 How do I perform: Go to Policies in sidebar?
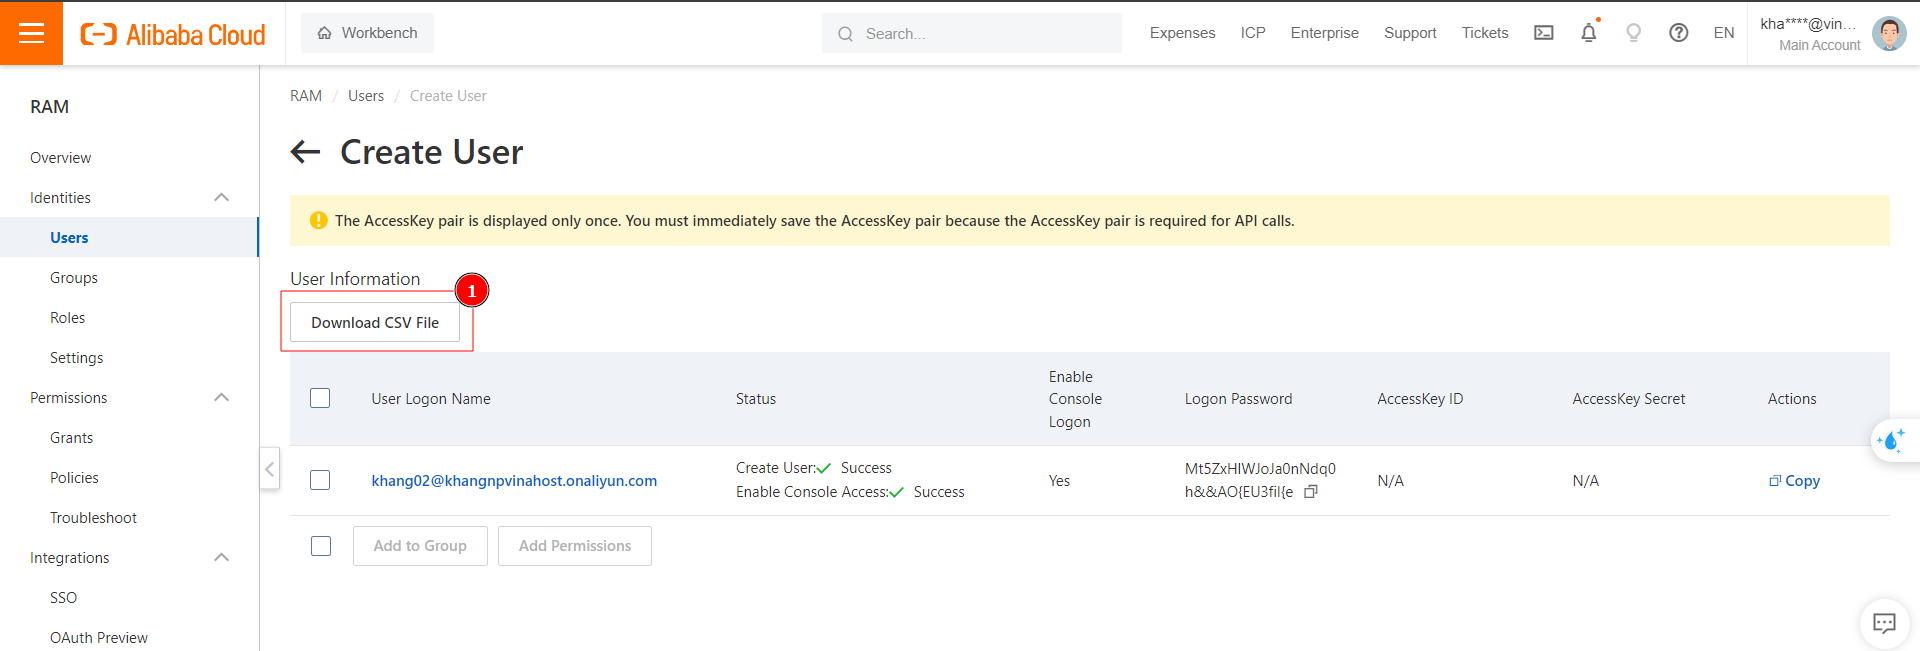tap(74, 478)
